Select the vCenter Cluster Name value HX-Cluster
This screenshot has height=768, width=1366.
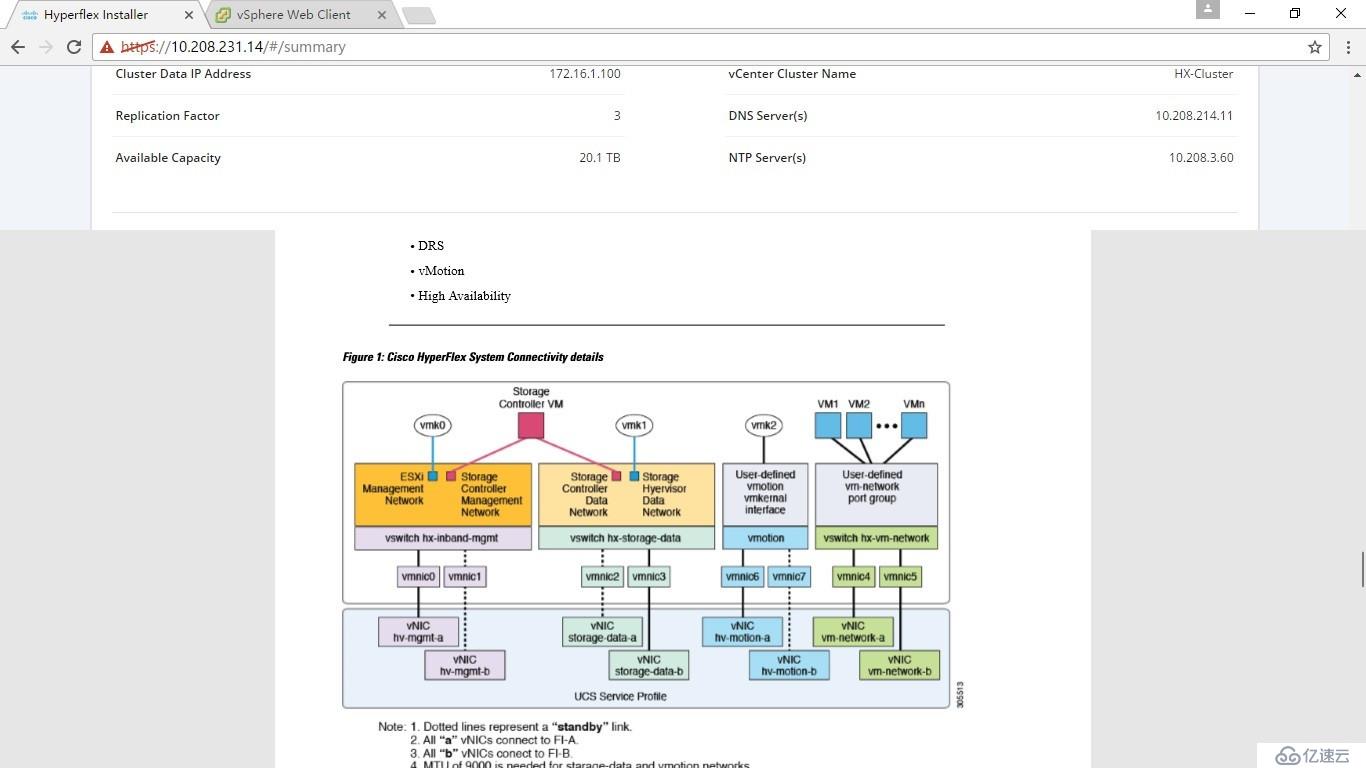tap(1204, 74)
